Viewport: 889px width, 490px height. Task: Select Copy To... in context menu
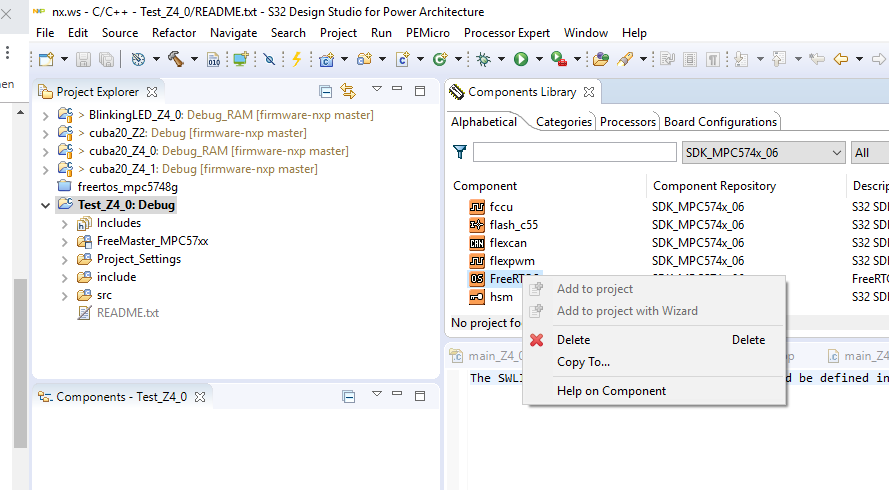point(583,362)
